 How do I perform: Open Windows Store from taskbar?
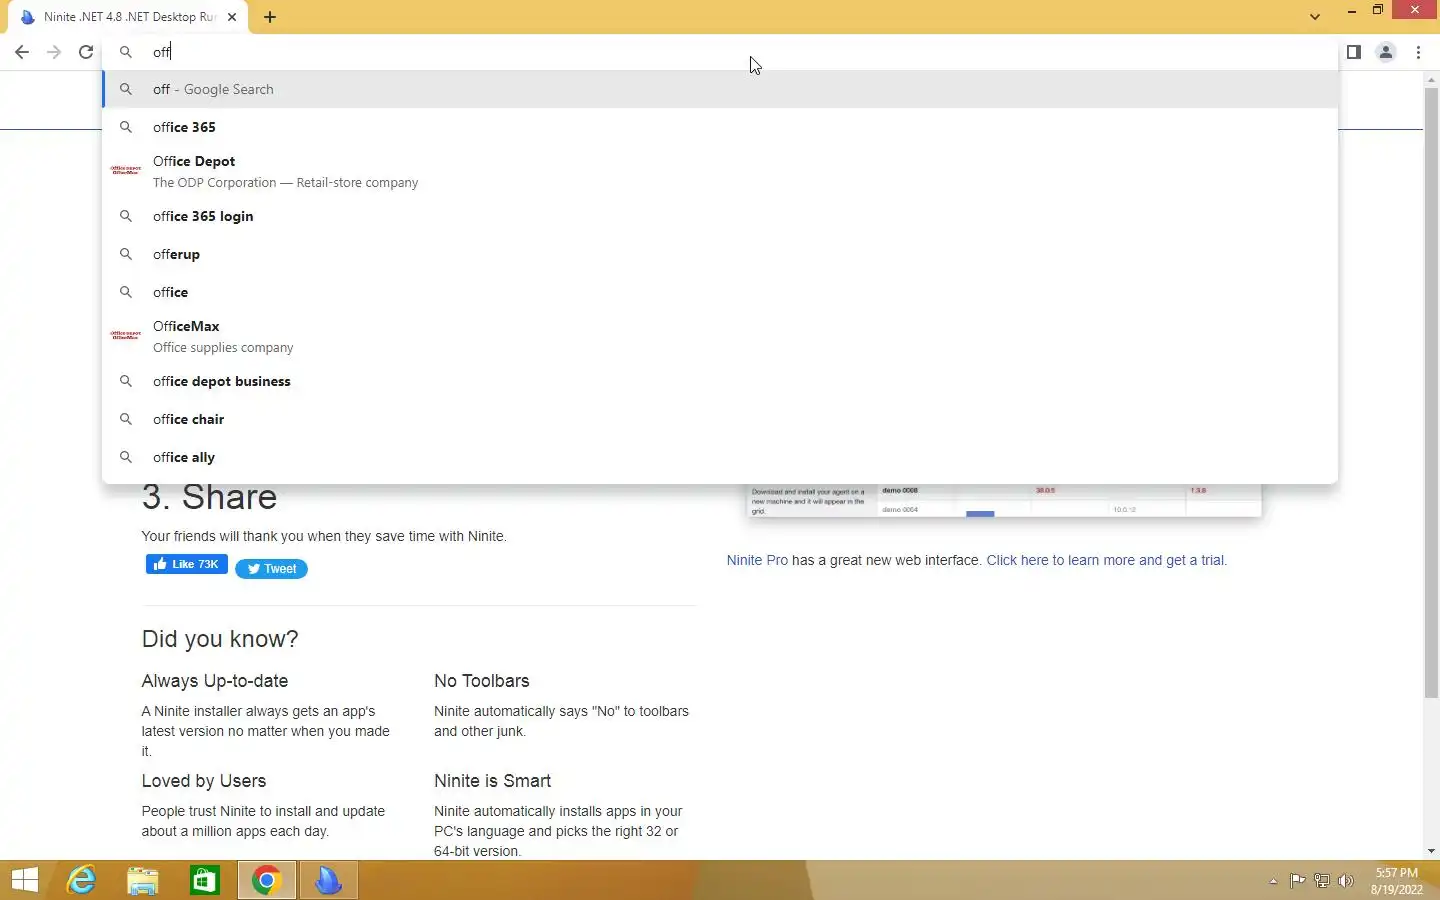click(x=205, y=880)
